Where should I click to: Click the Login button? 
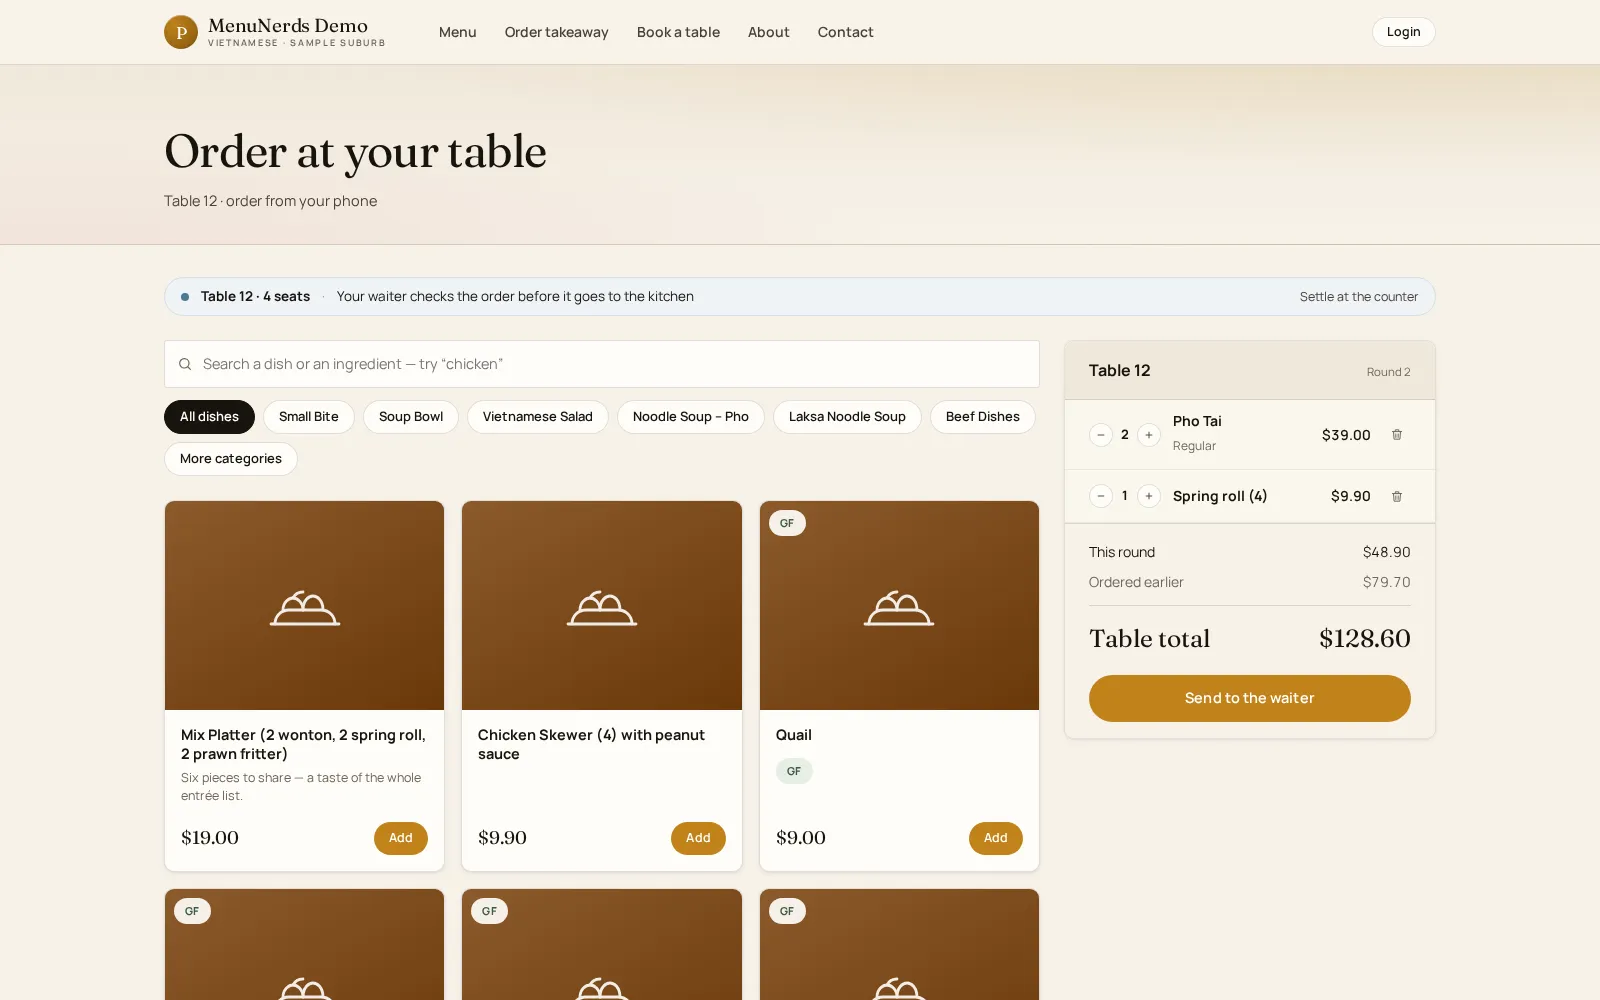point(1404,32)
